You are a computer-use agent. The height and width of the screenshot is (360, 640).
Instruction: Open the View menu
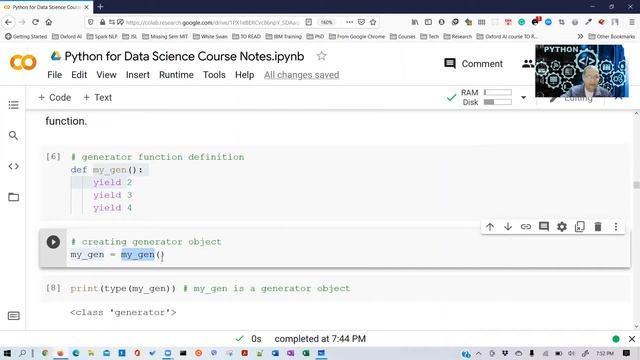point(106,75)
